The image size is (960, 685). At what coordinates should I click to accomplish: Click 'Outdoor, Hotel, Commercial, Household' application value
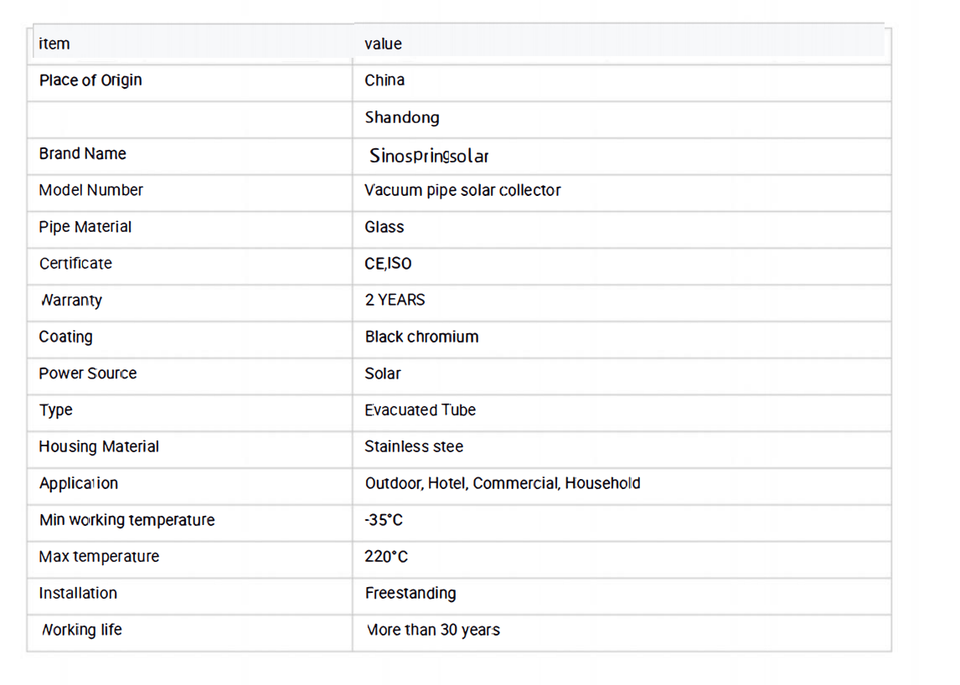[502, 484]
